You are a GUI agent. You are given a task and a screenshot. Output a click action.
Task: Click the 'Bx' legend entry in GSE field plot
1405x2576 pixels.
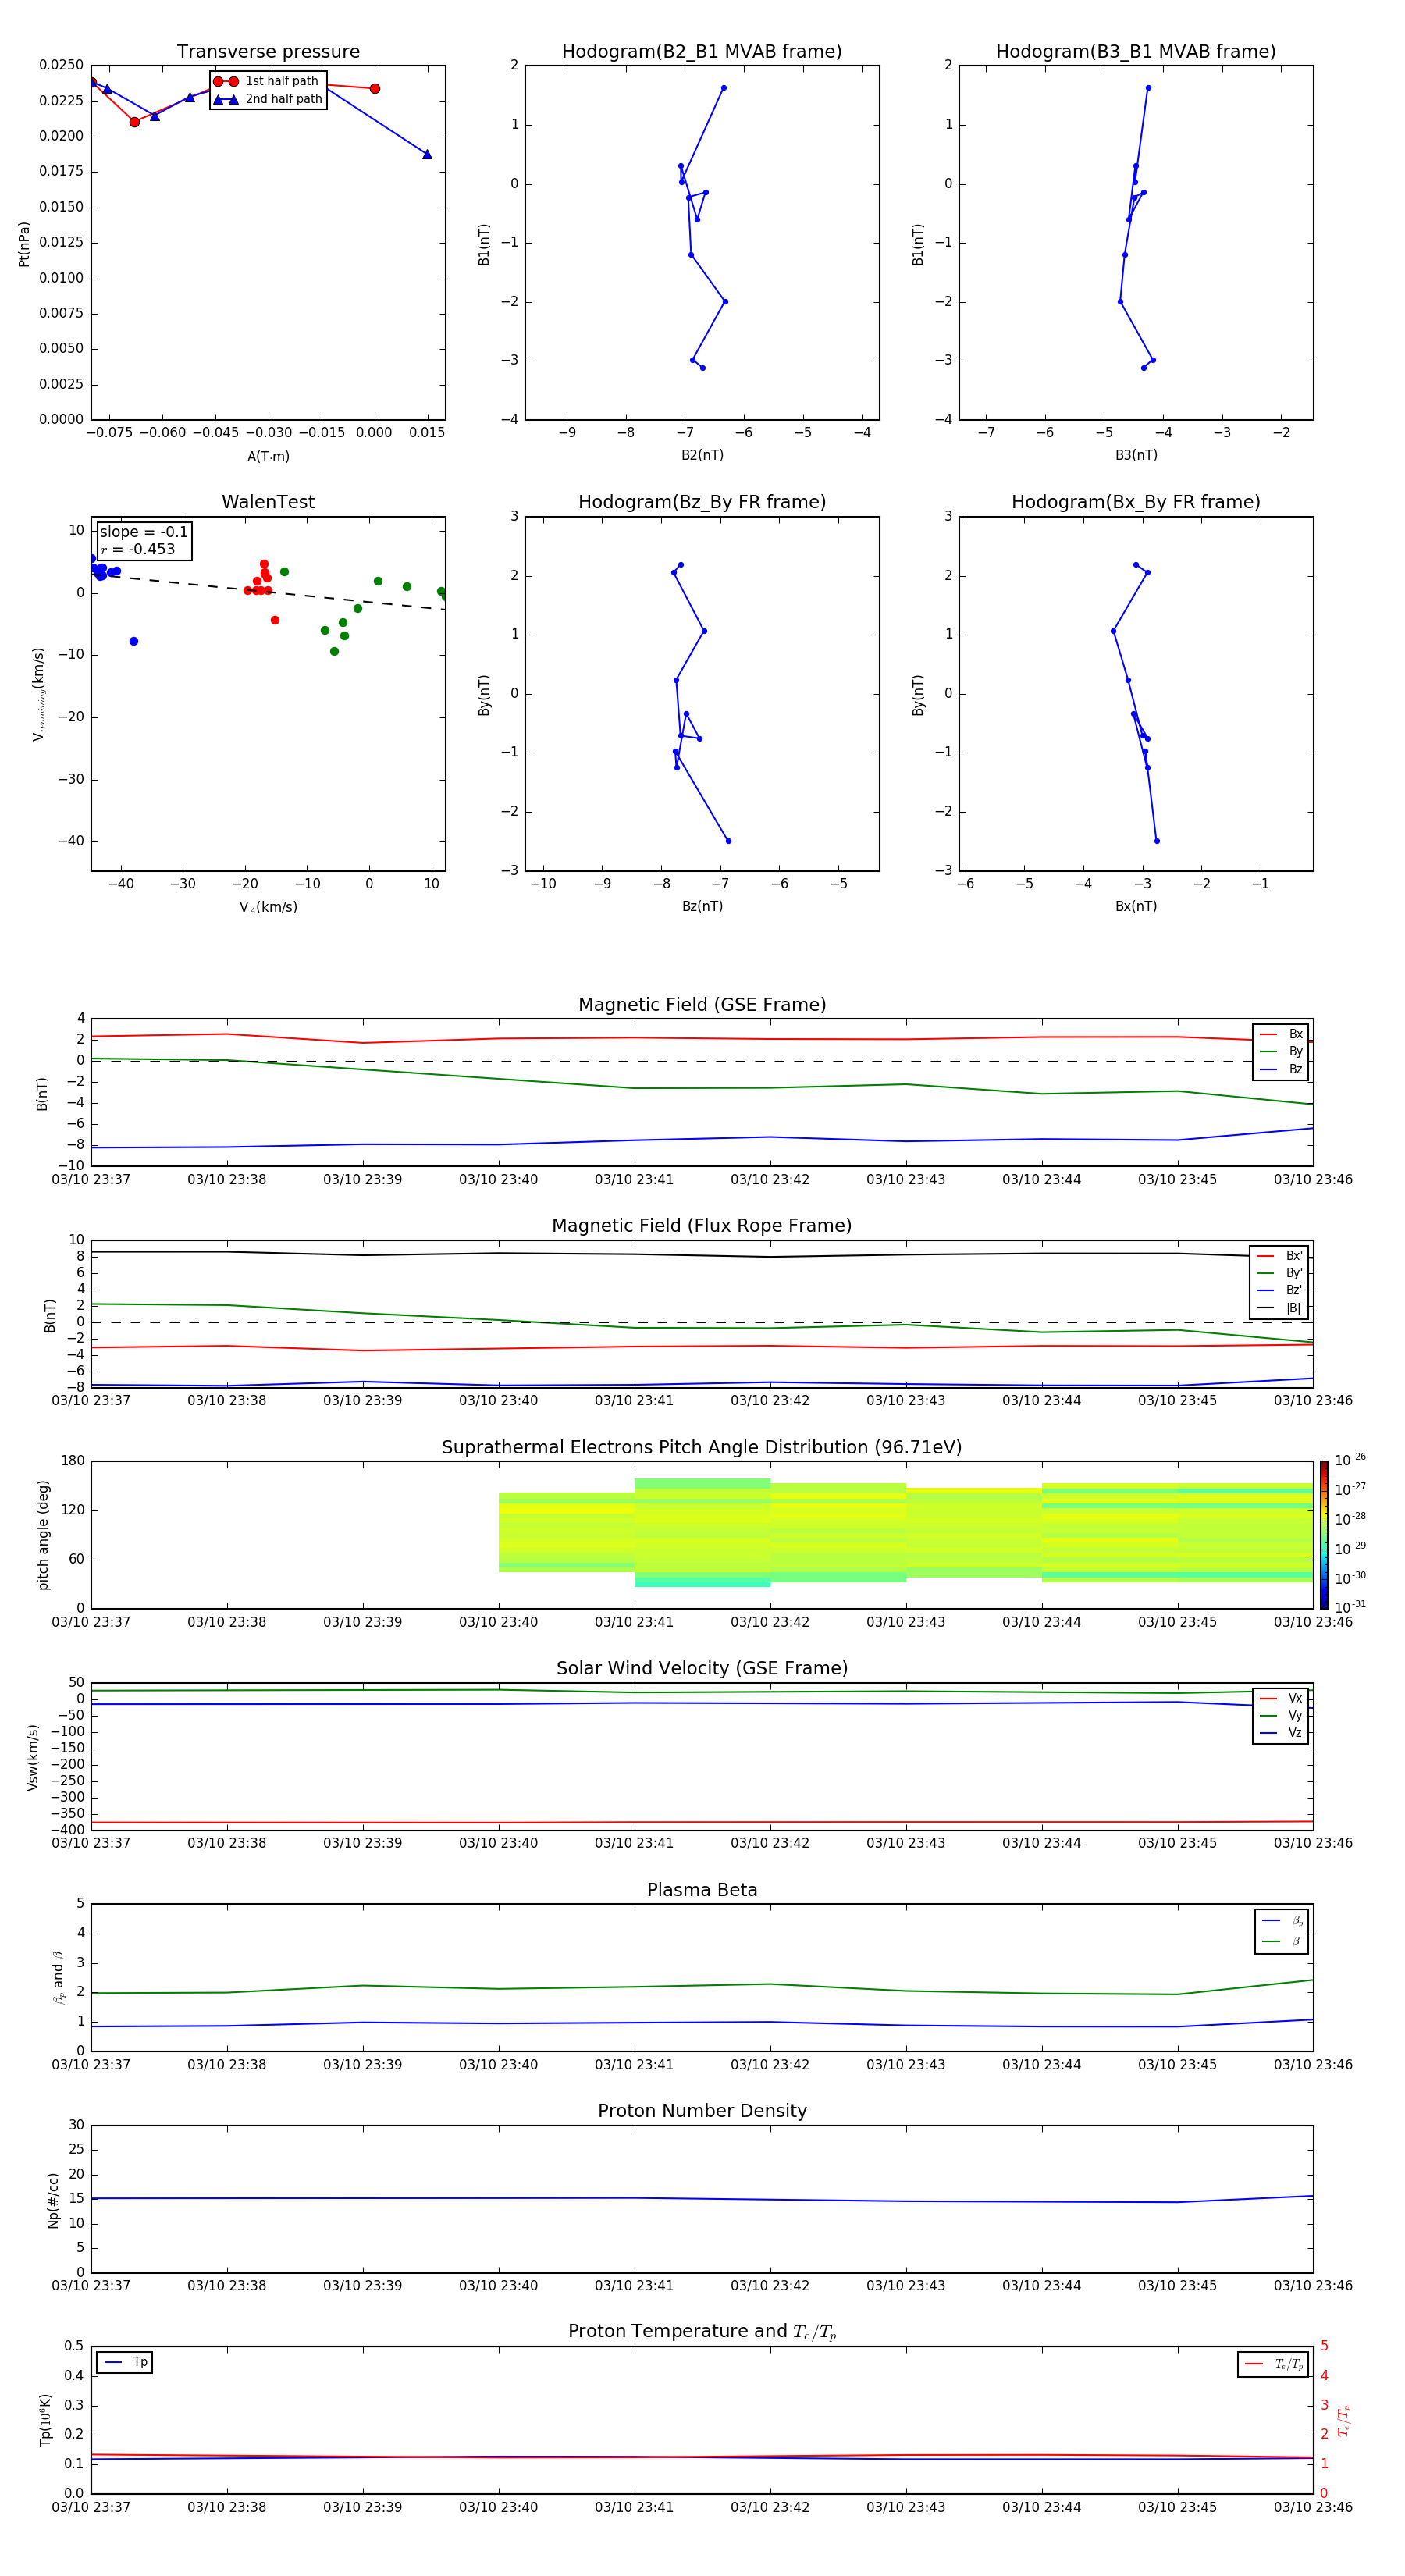pos(1281,1034)
